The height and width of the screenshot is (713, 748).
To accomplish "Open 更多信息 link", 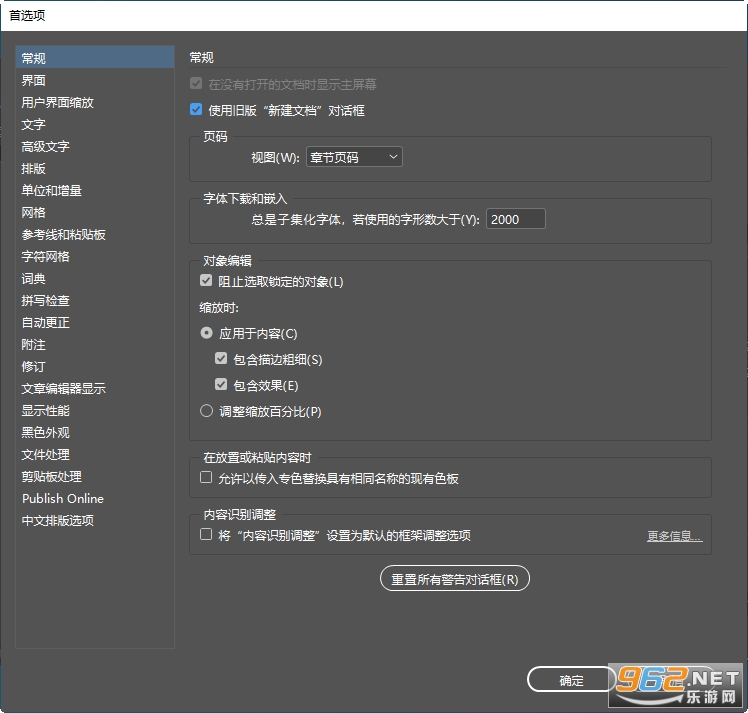I will (674, 536).
